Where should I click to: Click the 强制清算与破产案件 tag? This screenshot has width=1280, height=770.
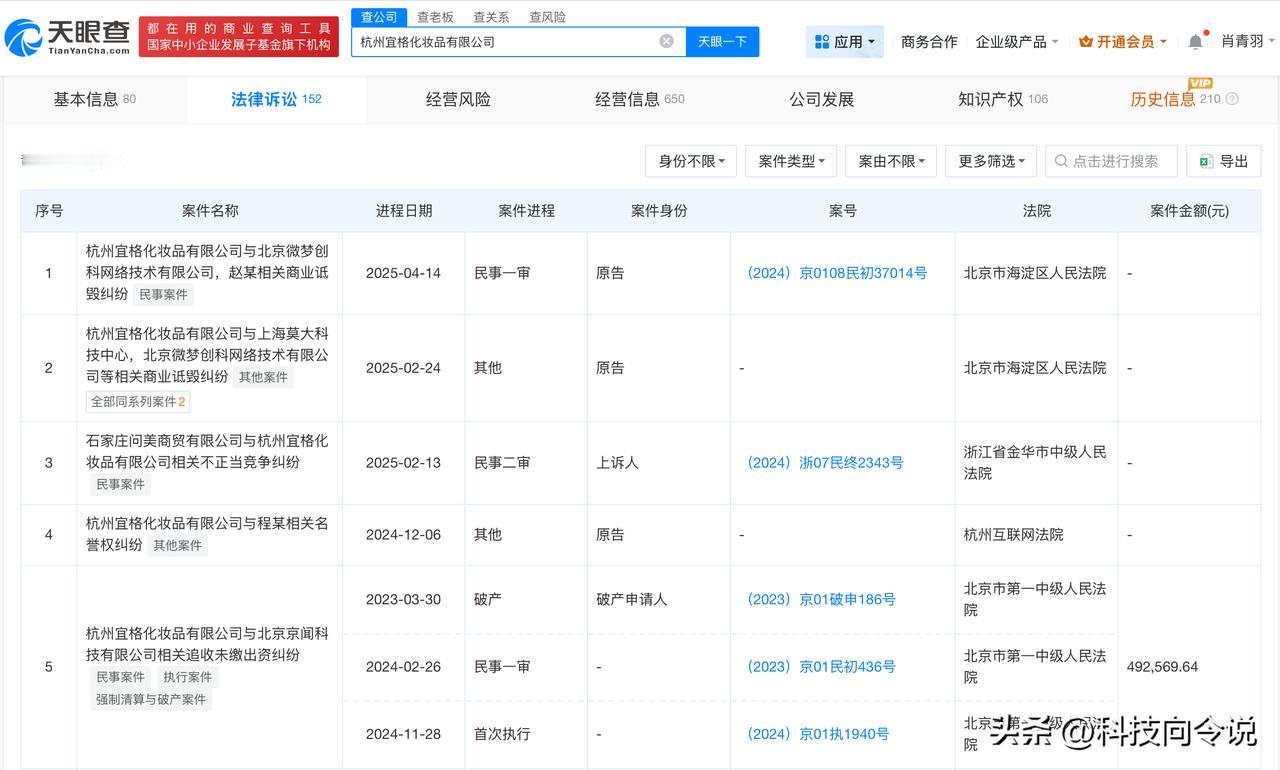(x=150, y=700)
